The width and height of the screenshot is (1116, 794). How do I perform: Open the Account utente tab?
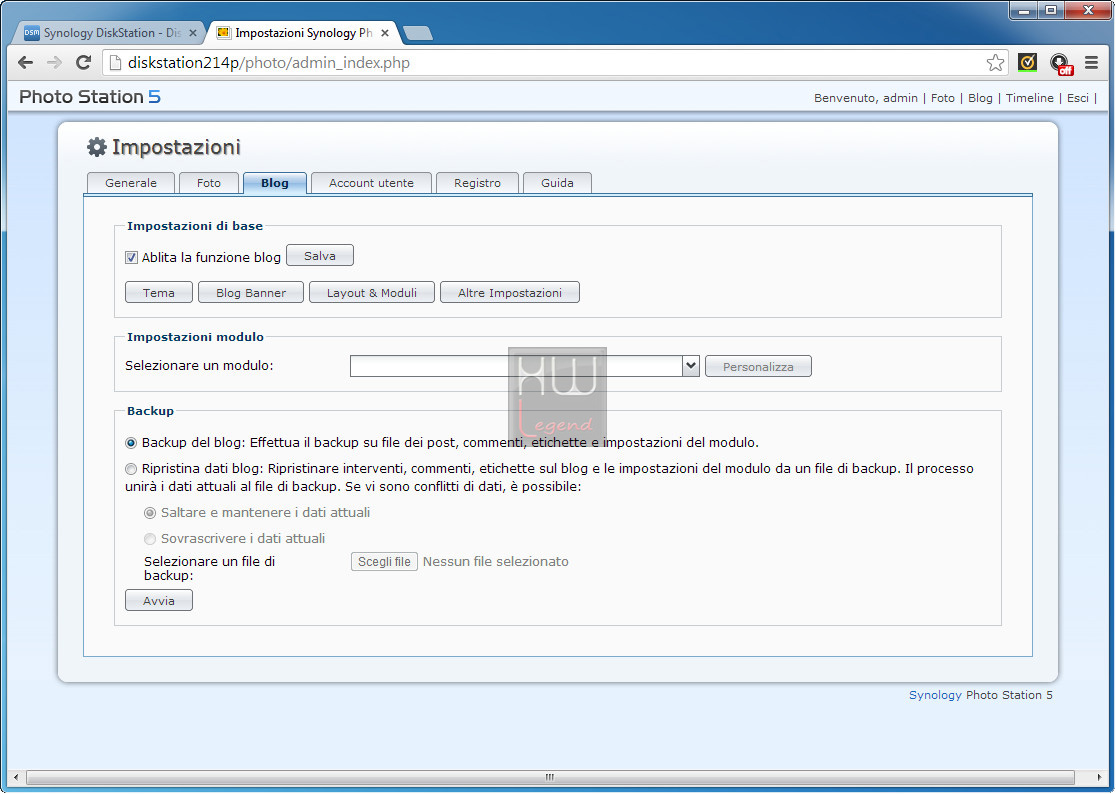[x=372, y=183]
